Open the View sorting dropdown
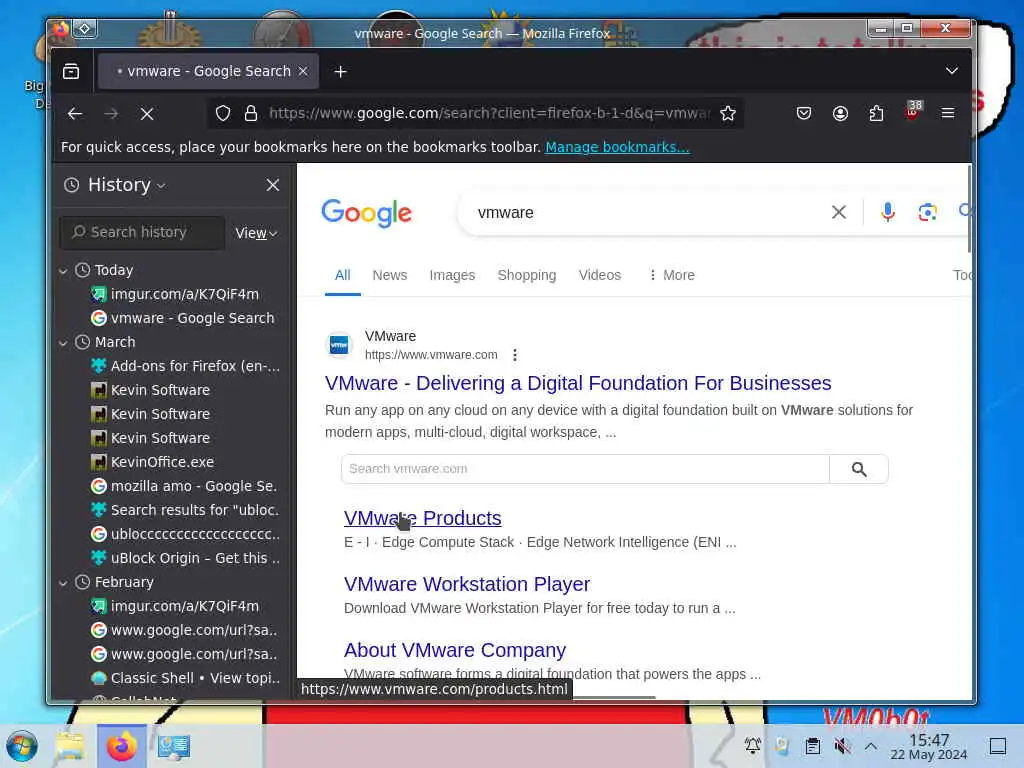 click(x=256, y=233)
